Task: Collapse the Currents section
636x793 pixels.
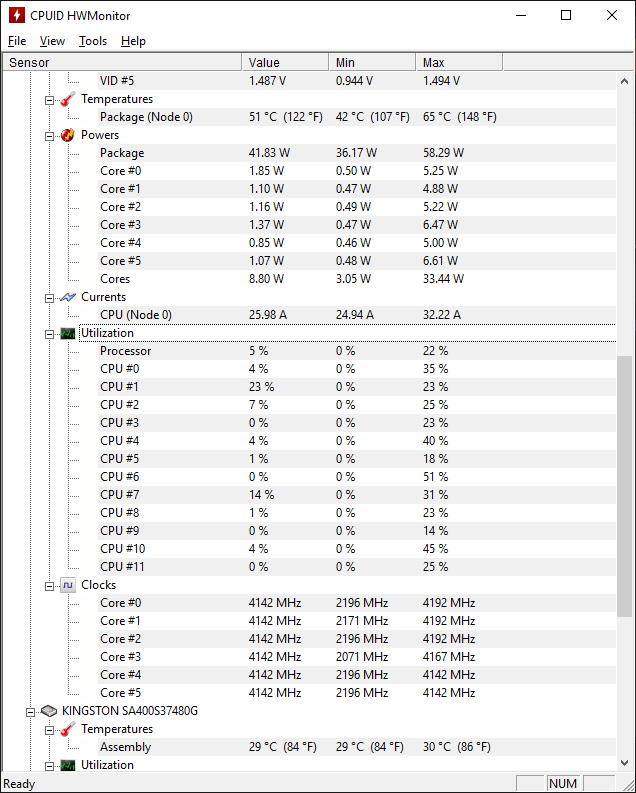Action: coord(49,298)
